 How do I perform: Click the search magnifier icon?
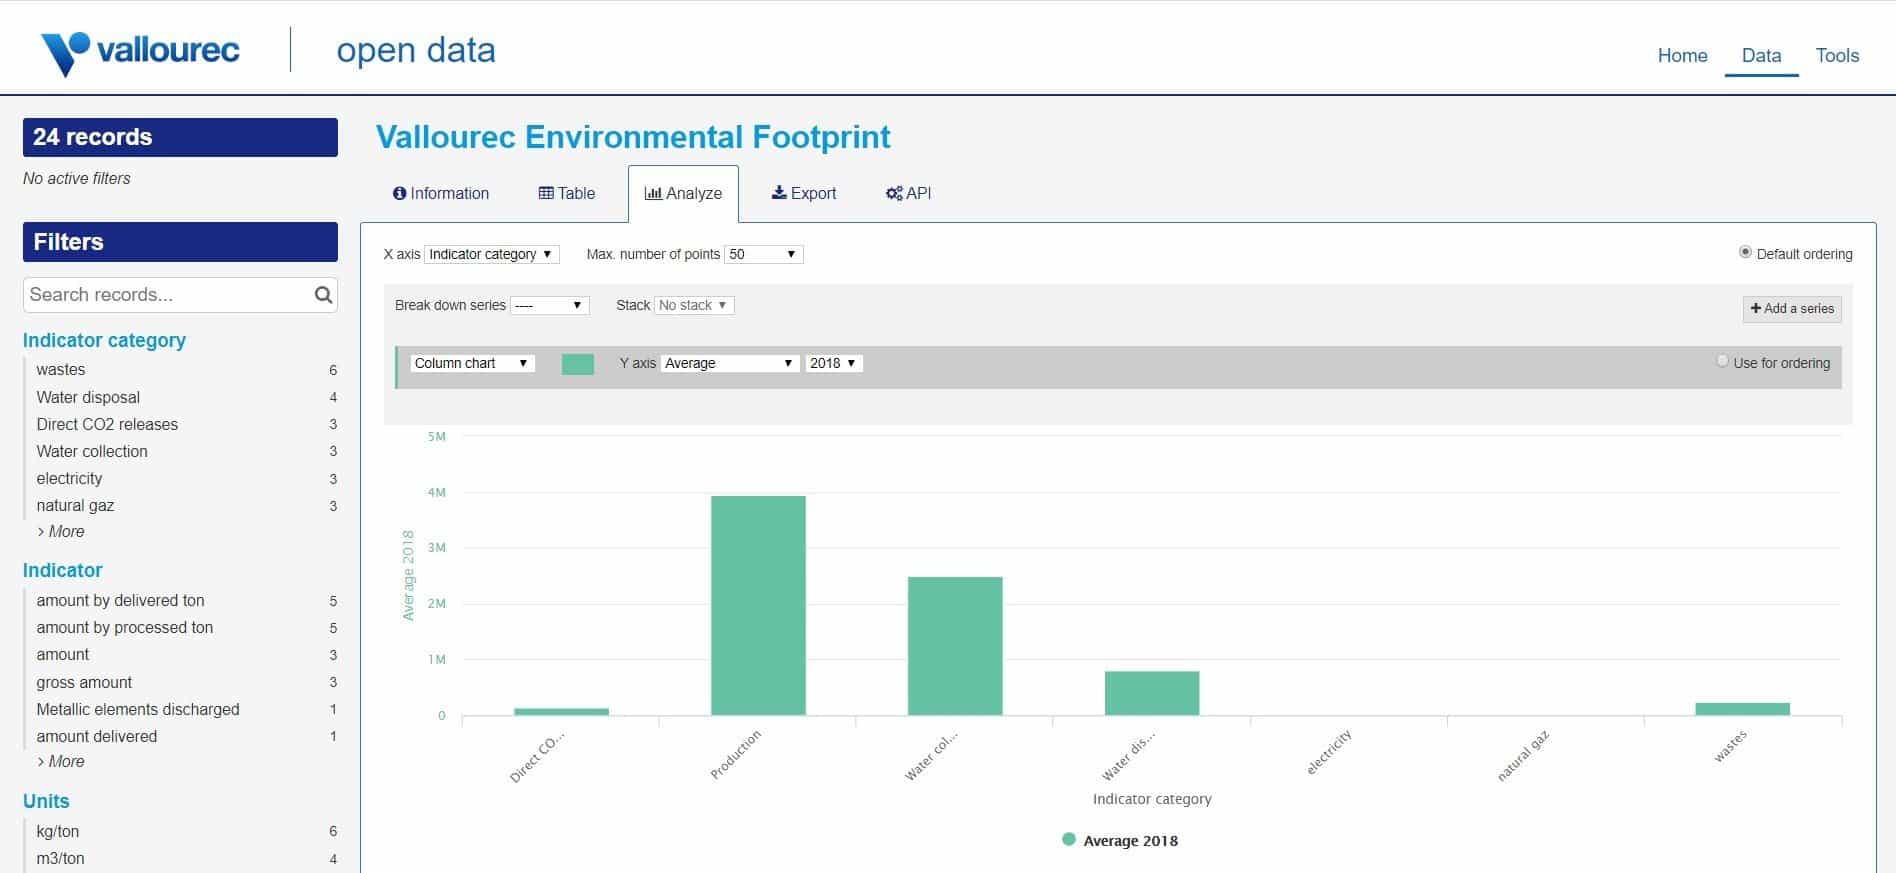[323, 295]
